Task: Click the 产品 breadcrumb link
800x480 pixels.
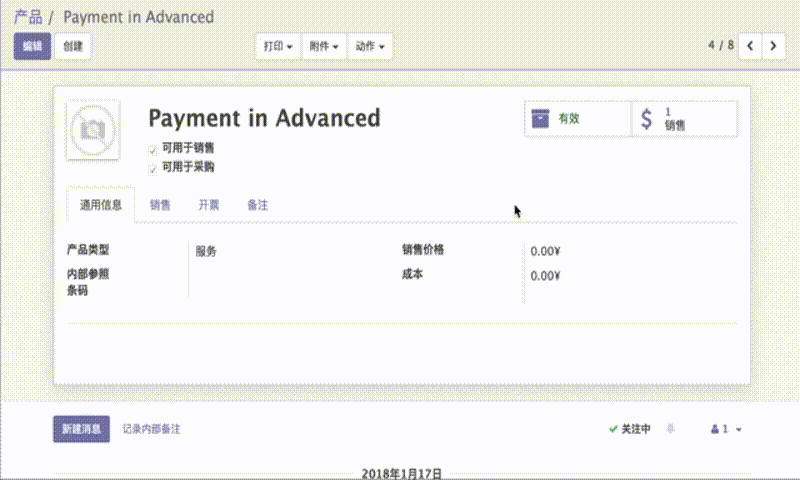Action: click(x=28, y=17)
